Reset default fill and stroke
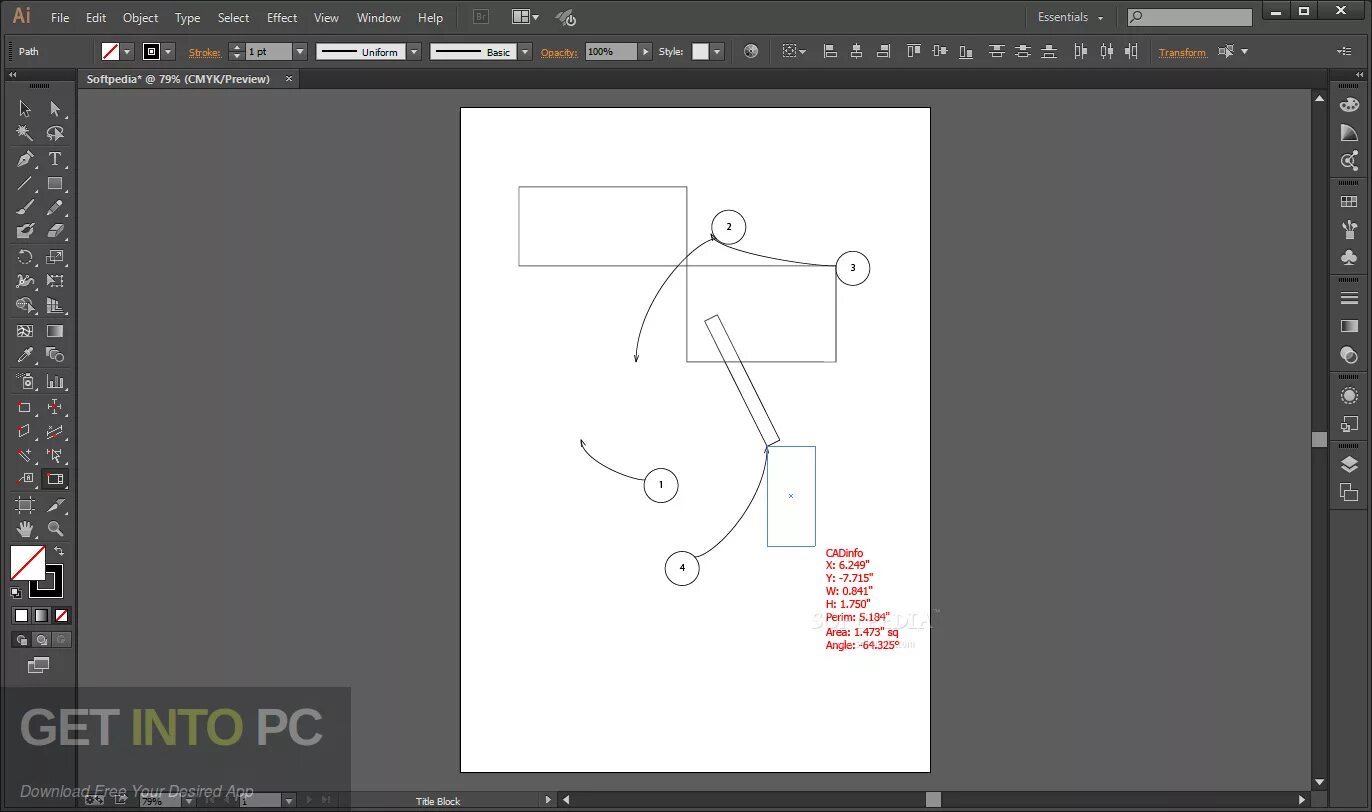This screenshot has height=812, width=1372. [x=15, y=593]
